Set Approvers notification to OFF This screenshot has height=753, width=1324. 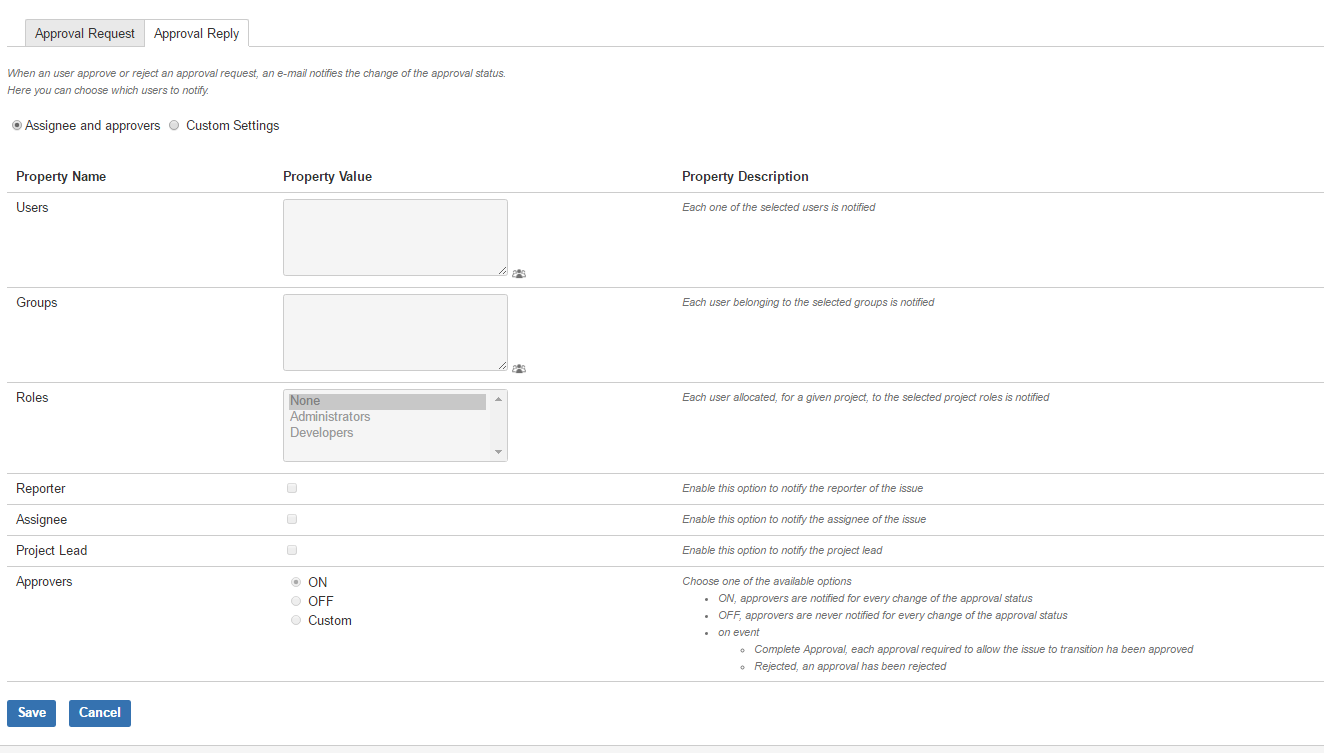[296, 601]
